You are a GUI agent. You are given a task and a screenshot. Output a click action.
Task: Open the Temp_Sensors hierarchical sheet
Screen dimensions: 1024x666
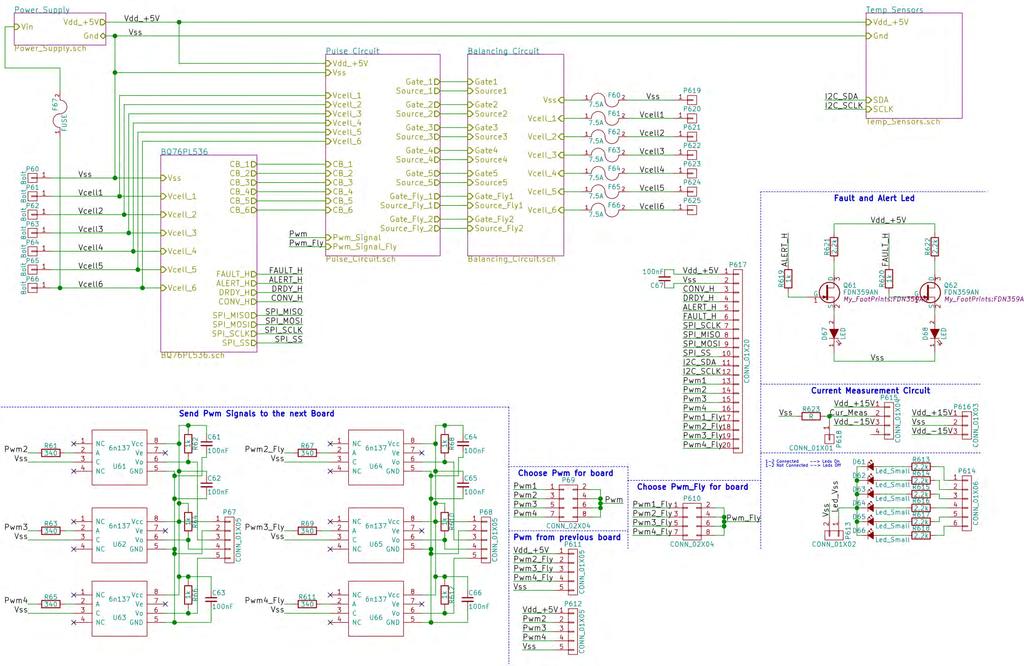point(914,65)
